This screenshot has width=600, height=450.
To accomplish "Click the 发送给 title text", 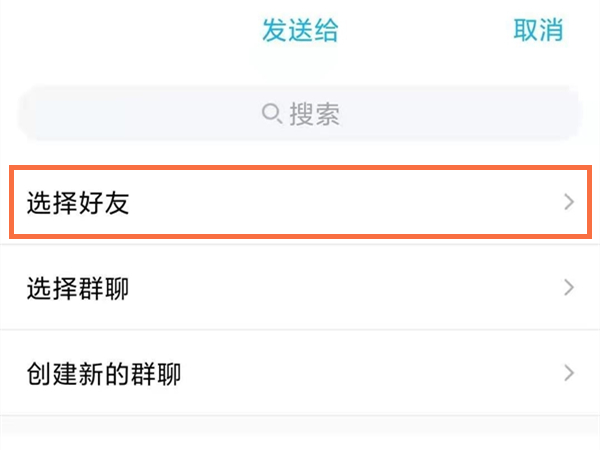I will point(300,31).
